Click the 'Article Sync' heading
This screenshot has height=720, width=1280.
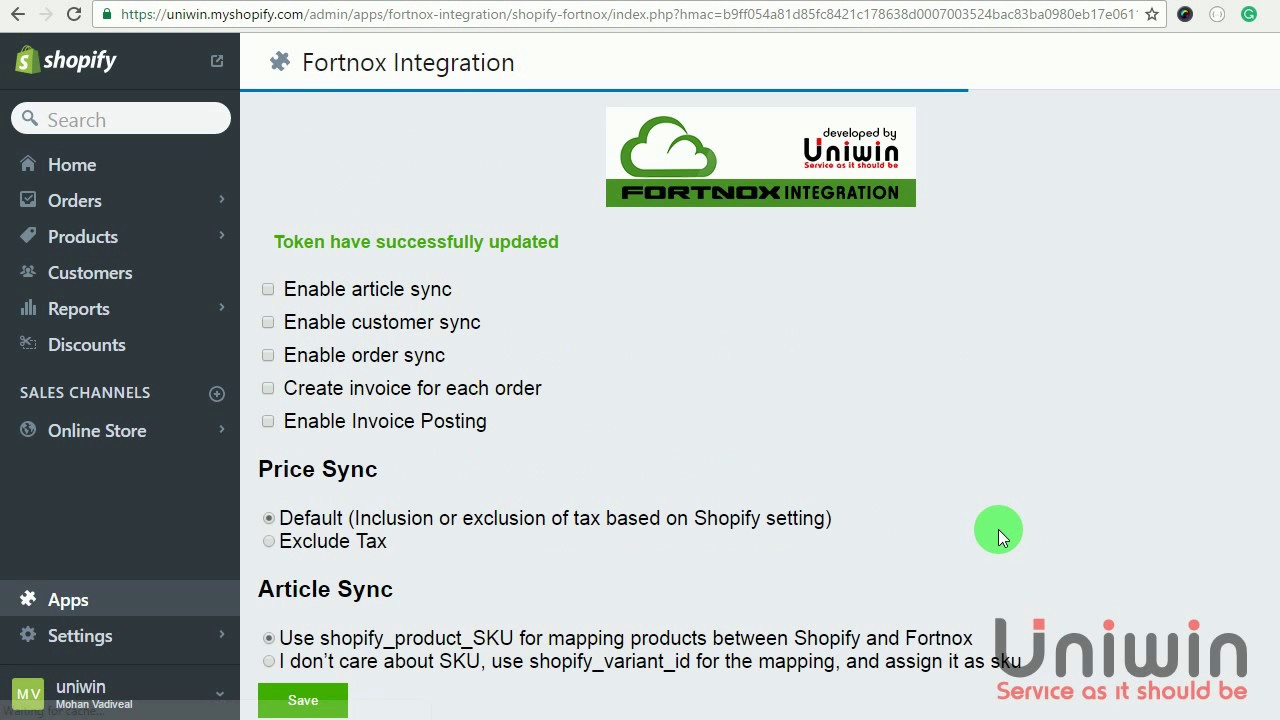(x=325, y=589)
